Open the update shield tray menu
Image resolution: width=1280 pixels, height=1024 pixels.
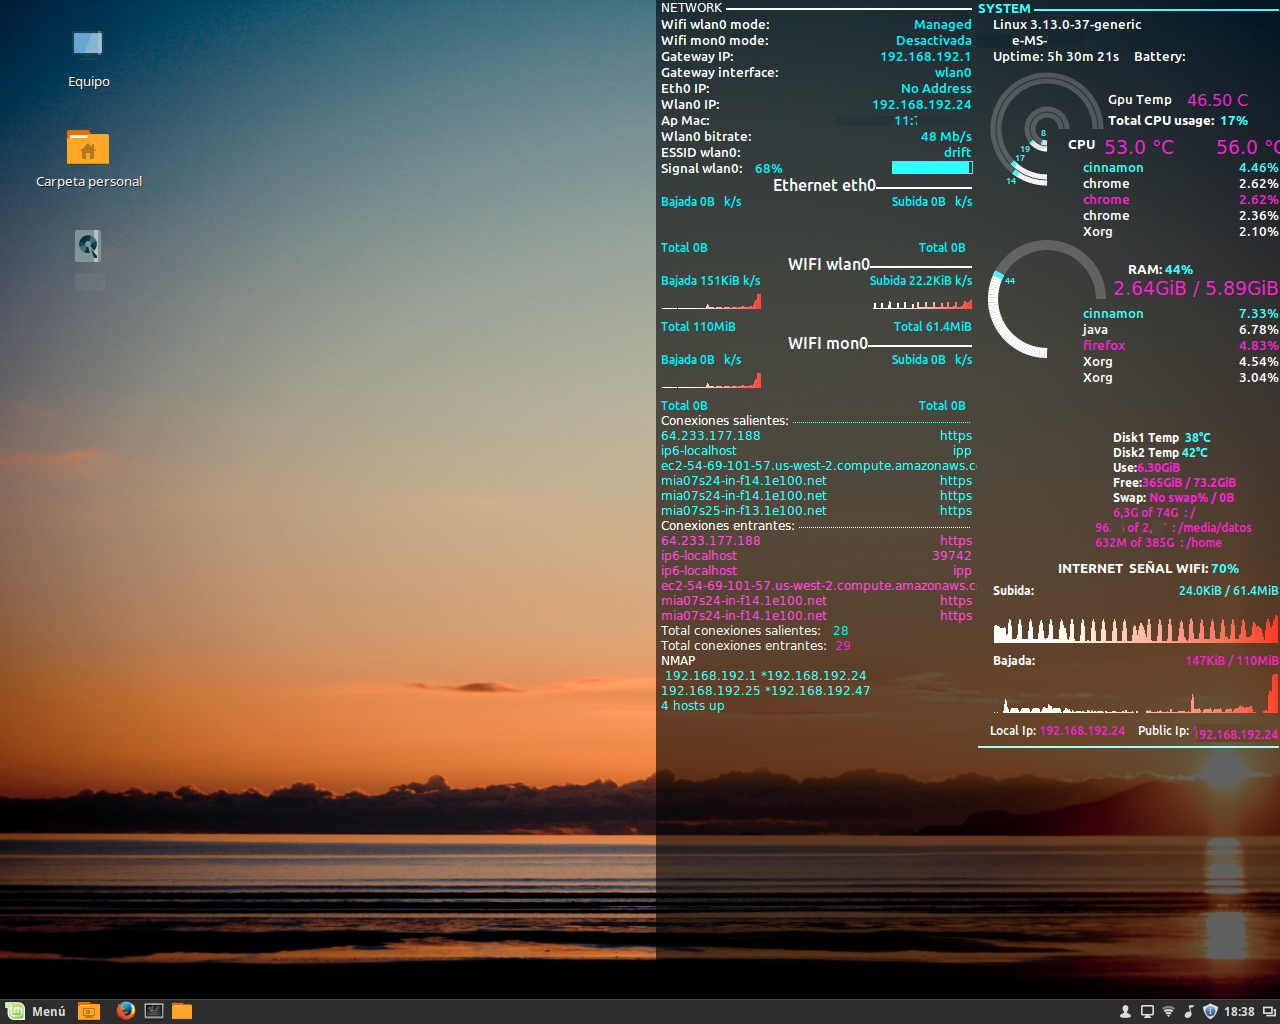[x=1209, y=1011]
